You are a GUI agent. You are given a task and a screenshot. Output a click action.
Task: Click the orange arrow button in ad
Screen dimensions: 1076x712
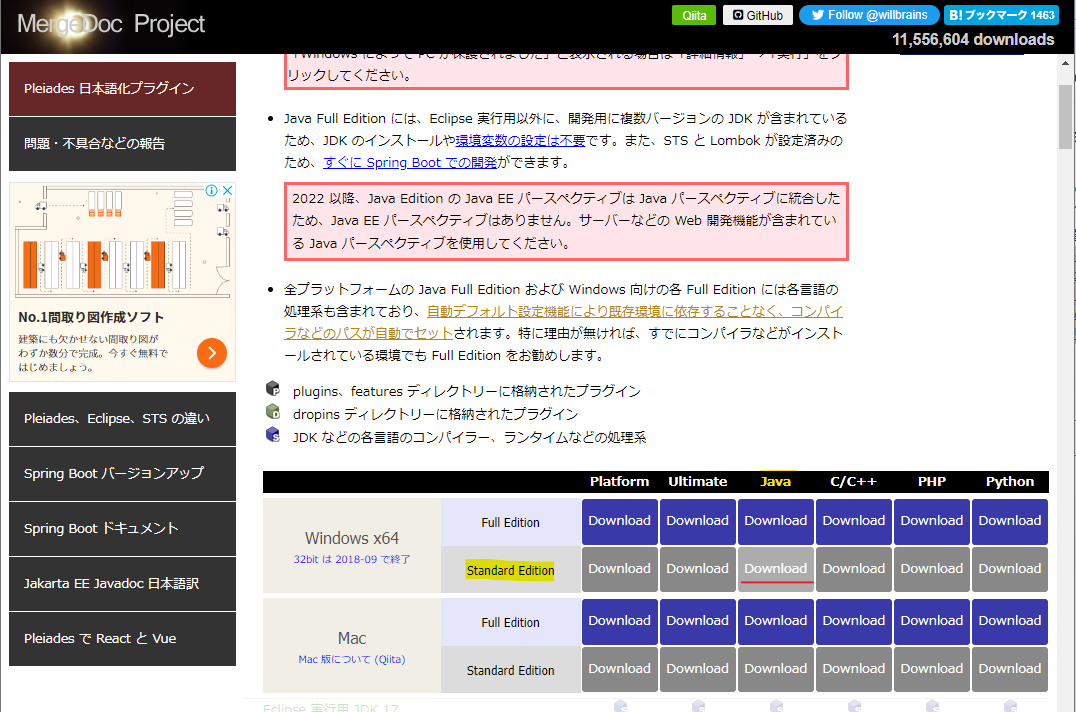coord(212,353)
